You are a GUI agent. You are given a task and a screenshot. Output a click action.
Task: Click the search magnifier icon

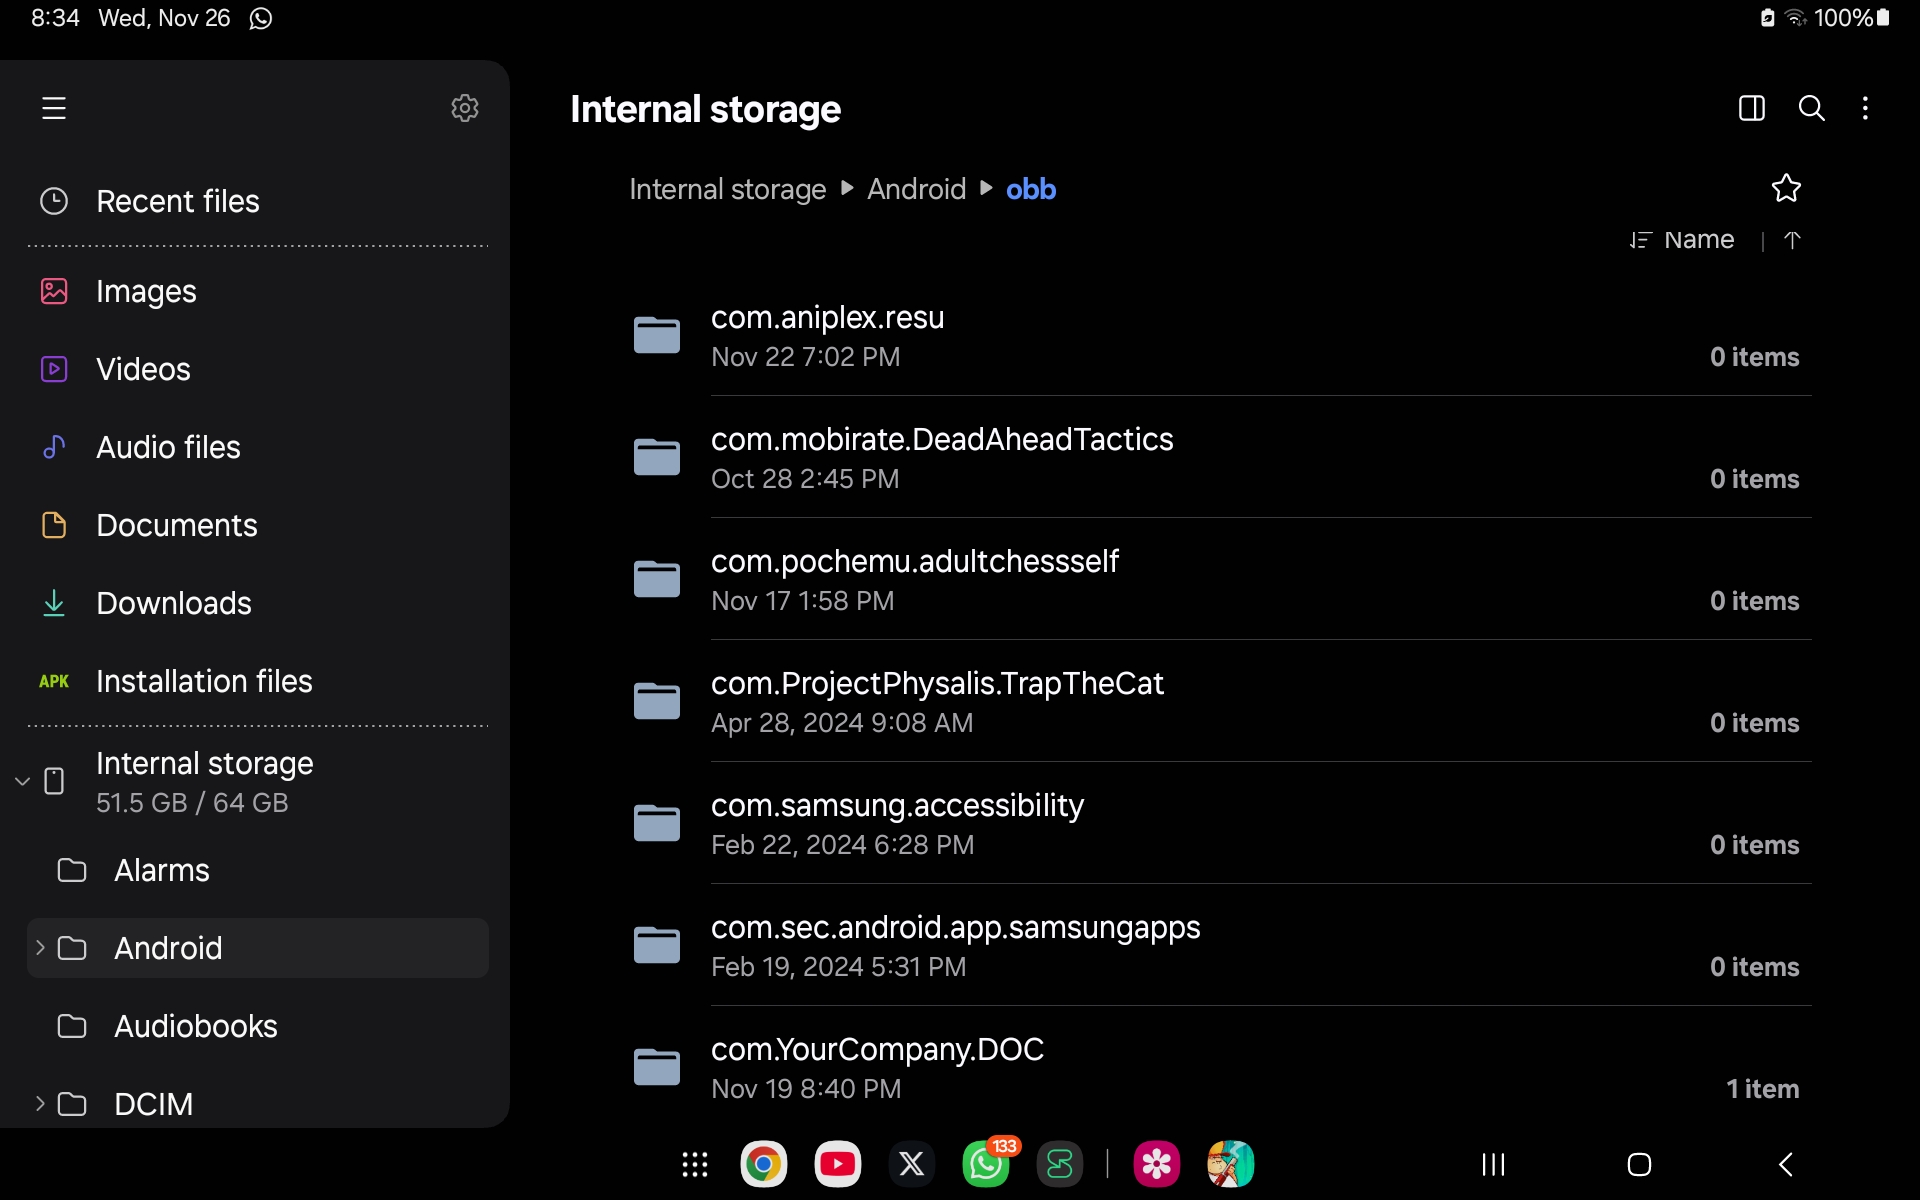coord(1811,108)
